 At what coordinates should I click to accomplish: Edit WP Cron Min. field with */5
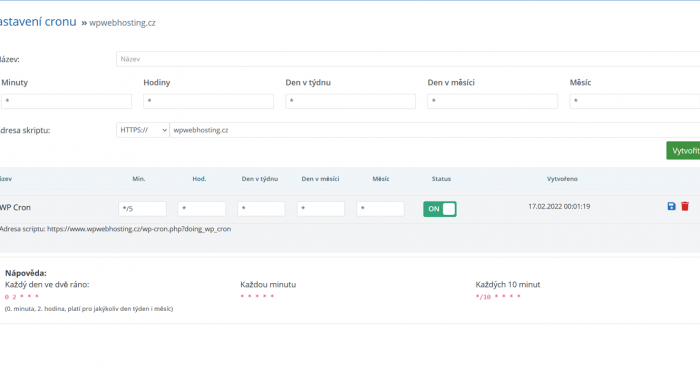tap(142, 208)
